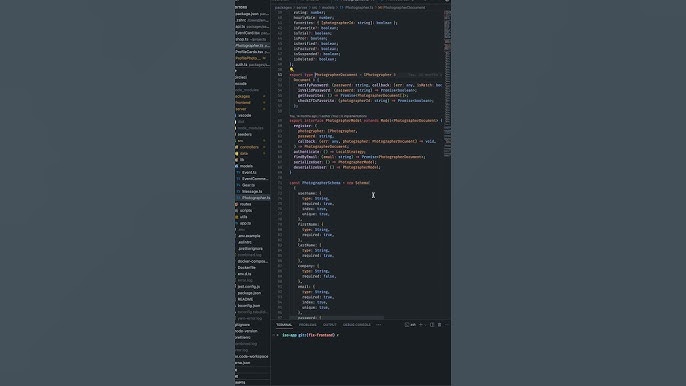Open the DEBUG CONSOLE tab
This screenshot has height=386, width=686.
pos(357,325)
